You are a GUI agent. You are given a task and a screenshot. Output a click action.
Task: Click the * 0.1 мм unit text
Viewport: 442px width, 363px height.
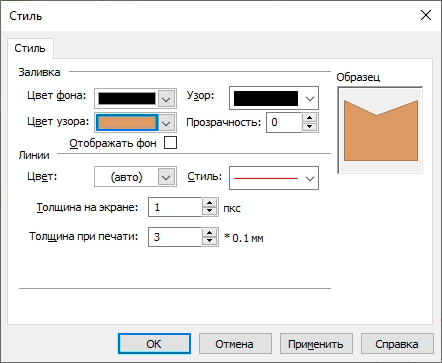pyautogui.click(x=244, y=238)
